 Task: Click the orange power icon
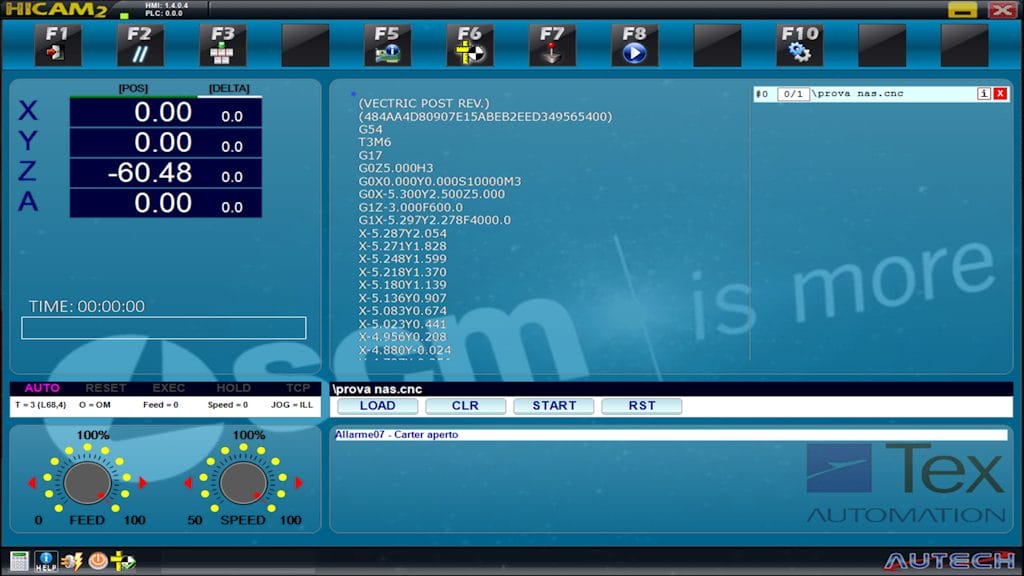pyautogui.click(x=98, y=561)
